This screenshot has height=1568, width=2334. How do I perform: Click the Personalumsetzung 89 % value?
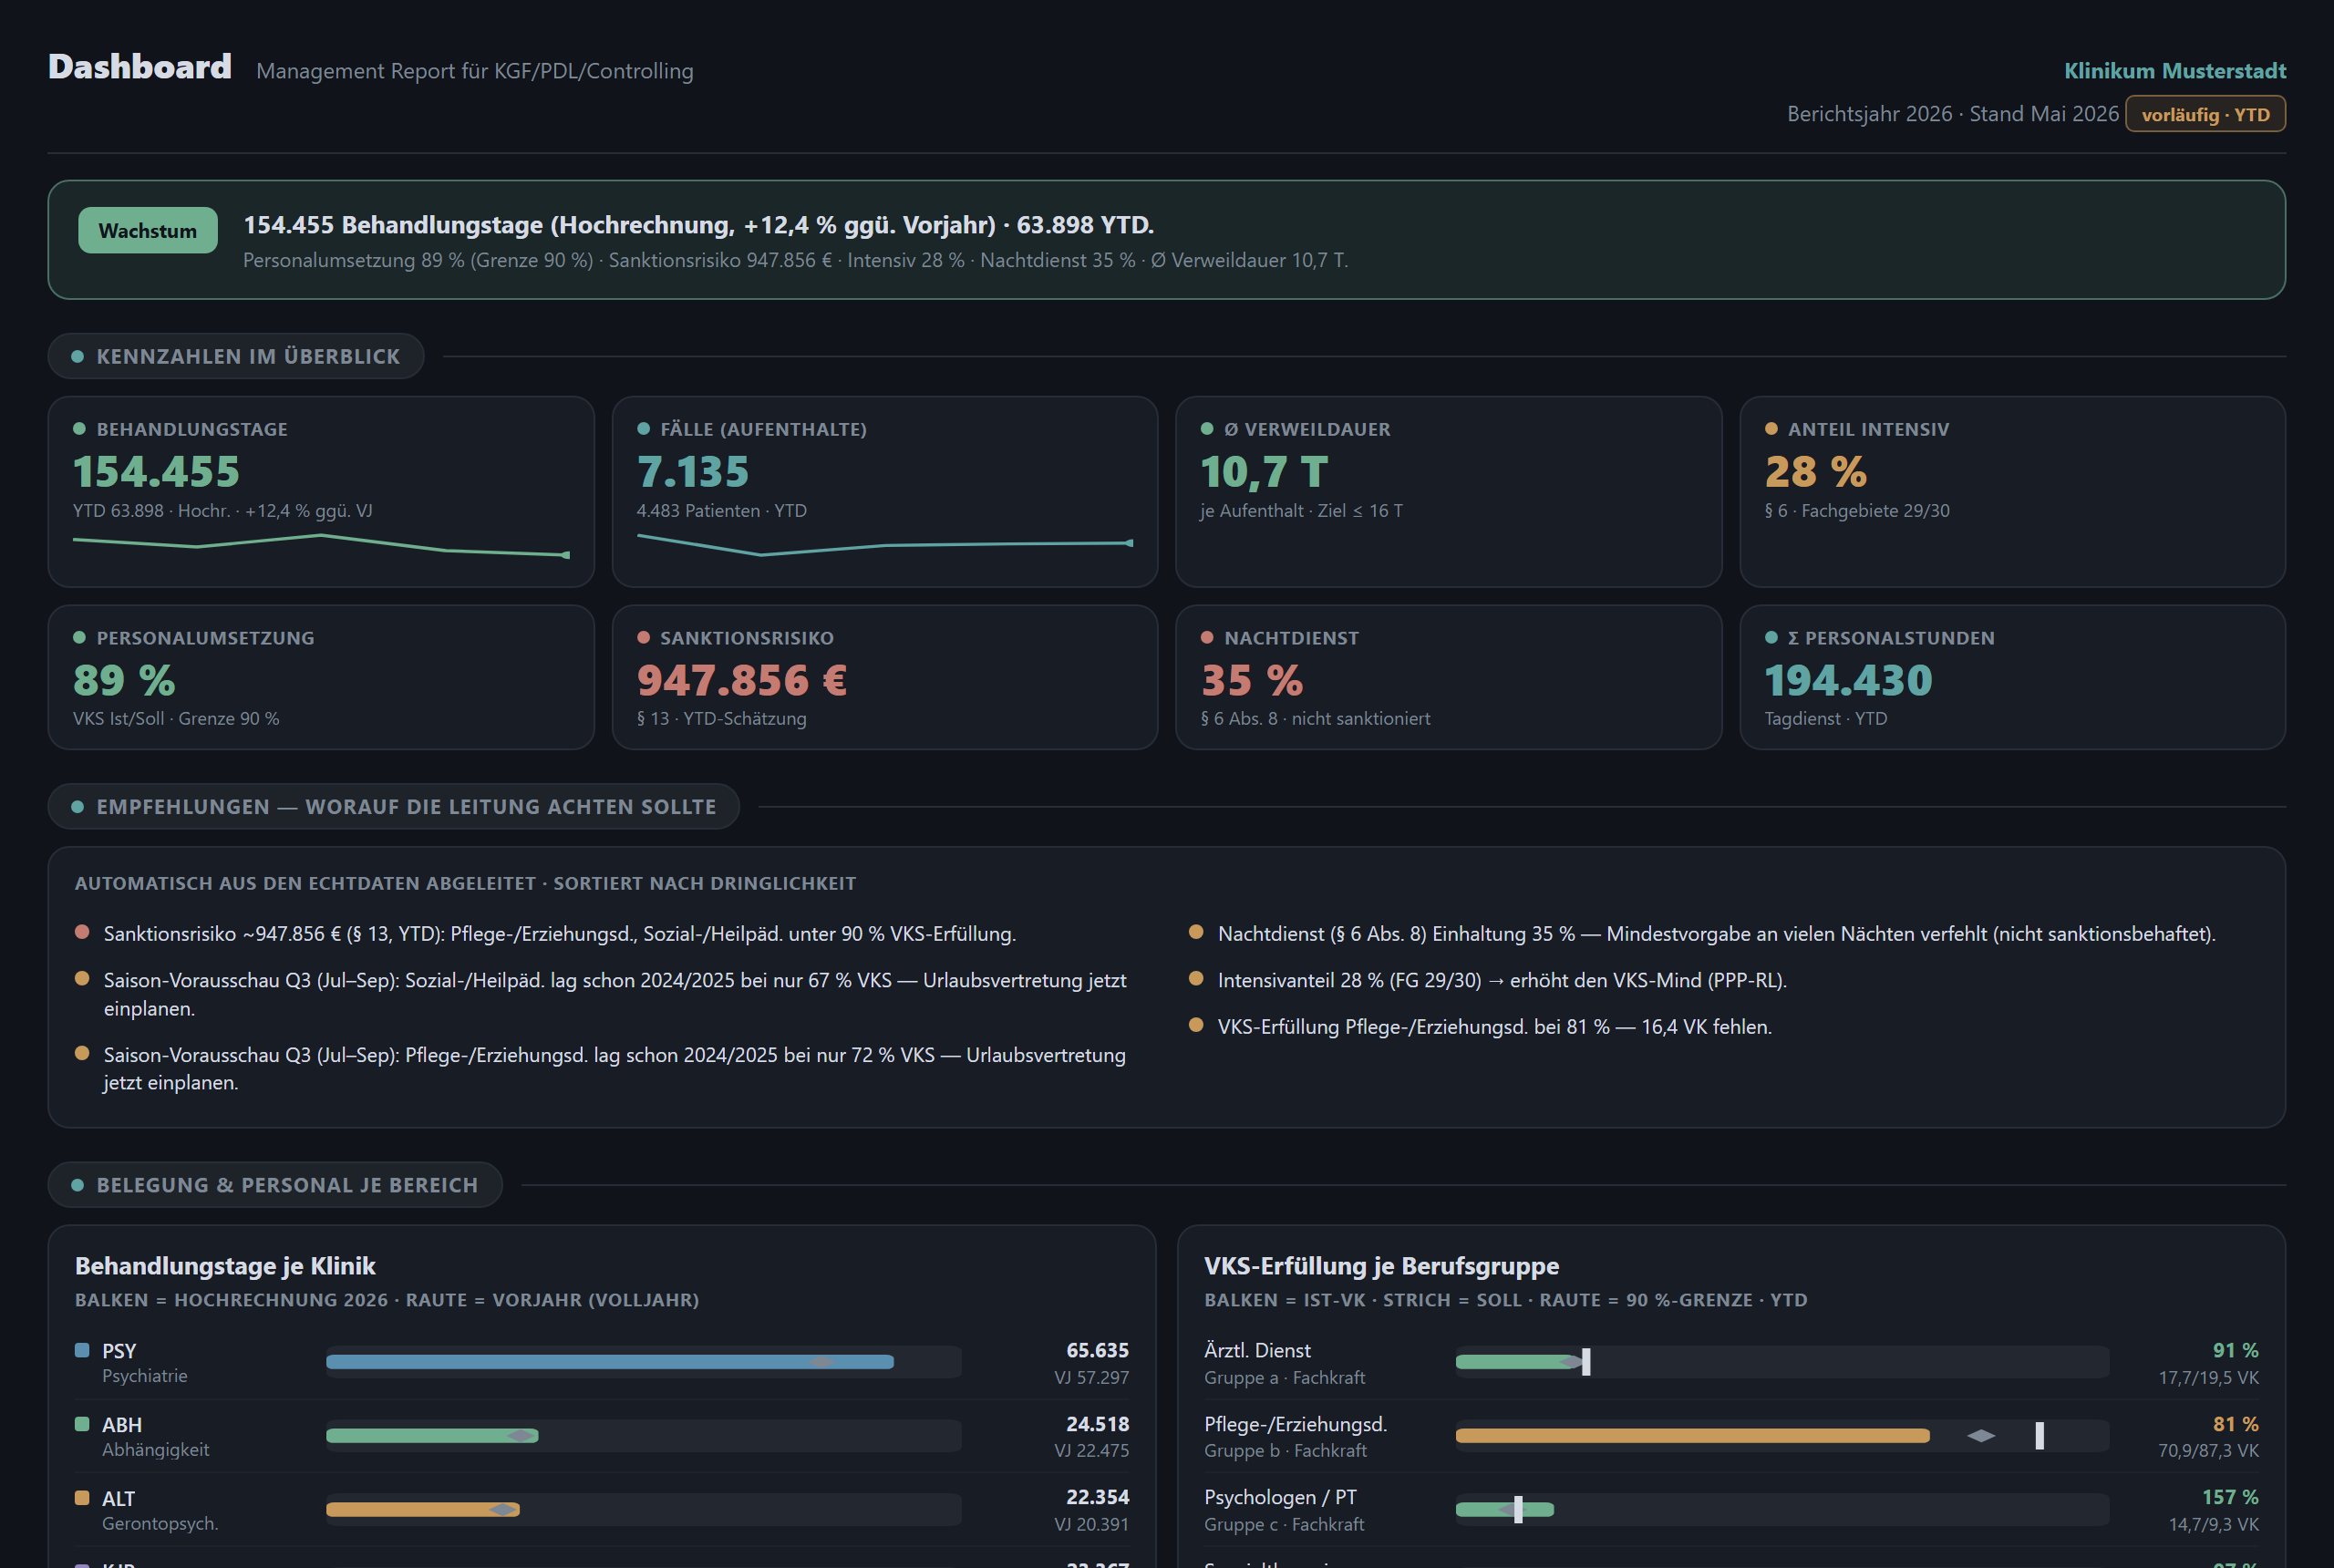(x=124, y=681)
